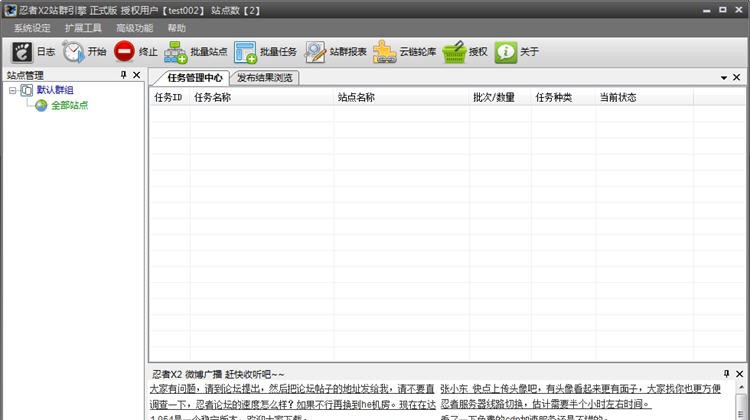Open the 系统设定 menu
This screenshot has width=750, height=420.
tap(32, 28)
